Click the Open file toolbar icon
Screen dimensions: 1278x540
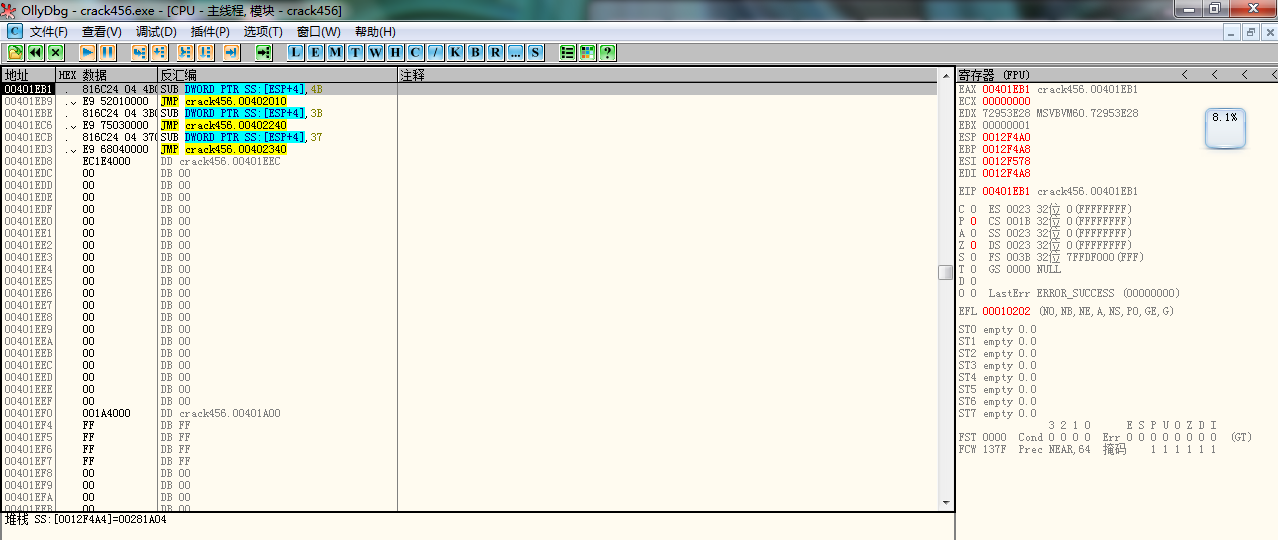pyautogui.click(x=15, y=52)
